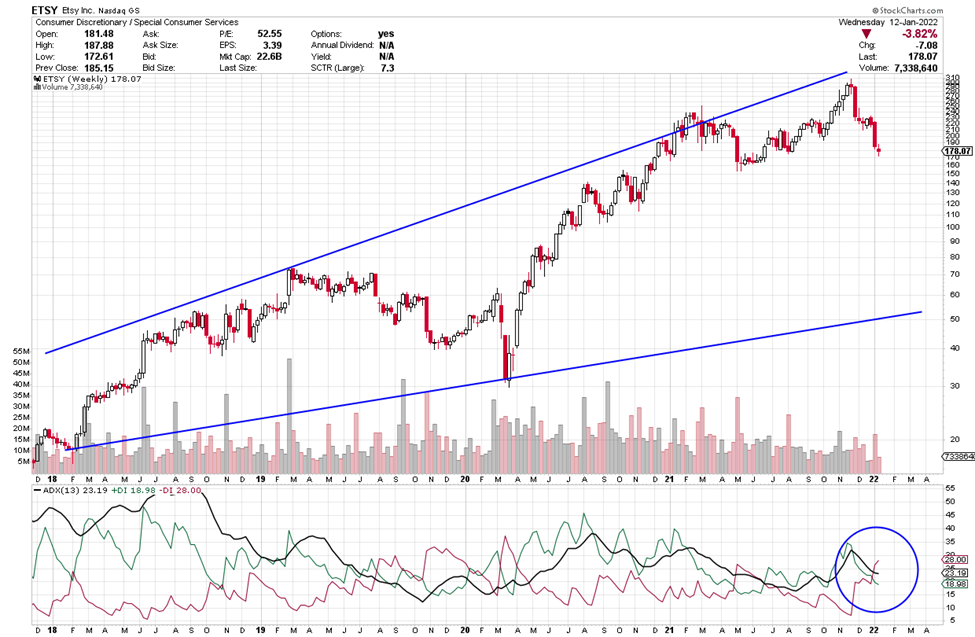
Task: Click year 20 on the price chart time axis
Action: coord(466,480)
